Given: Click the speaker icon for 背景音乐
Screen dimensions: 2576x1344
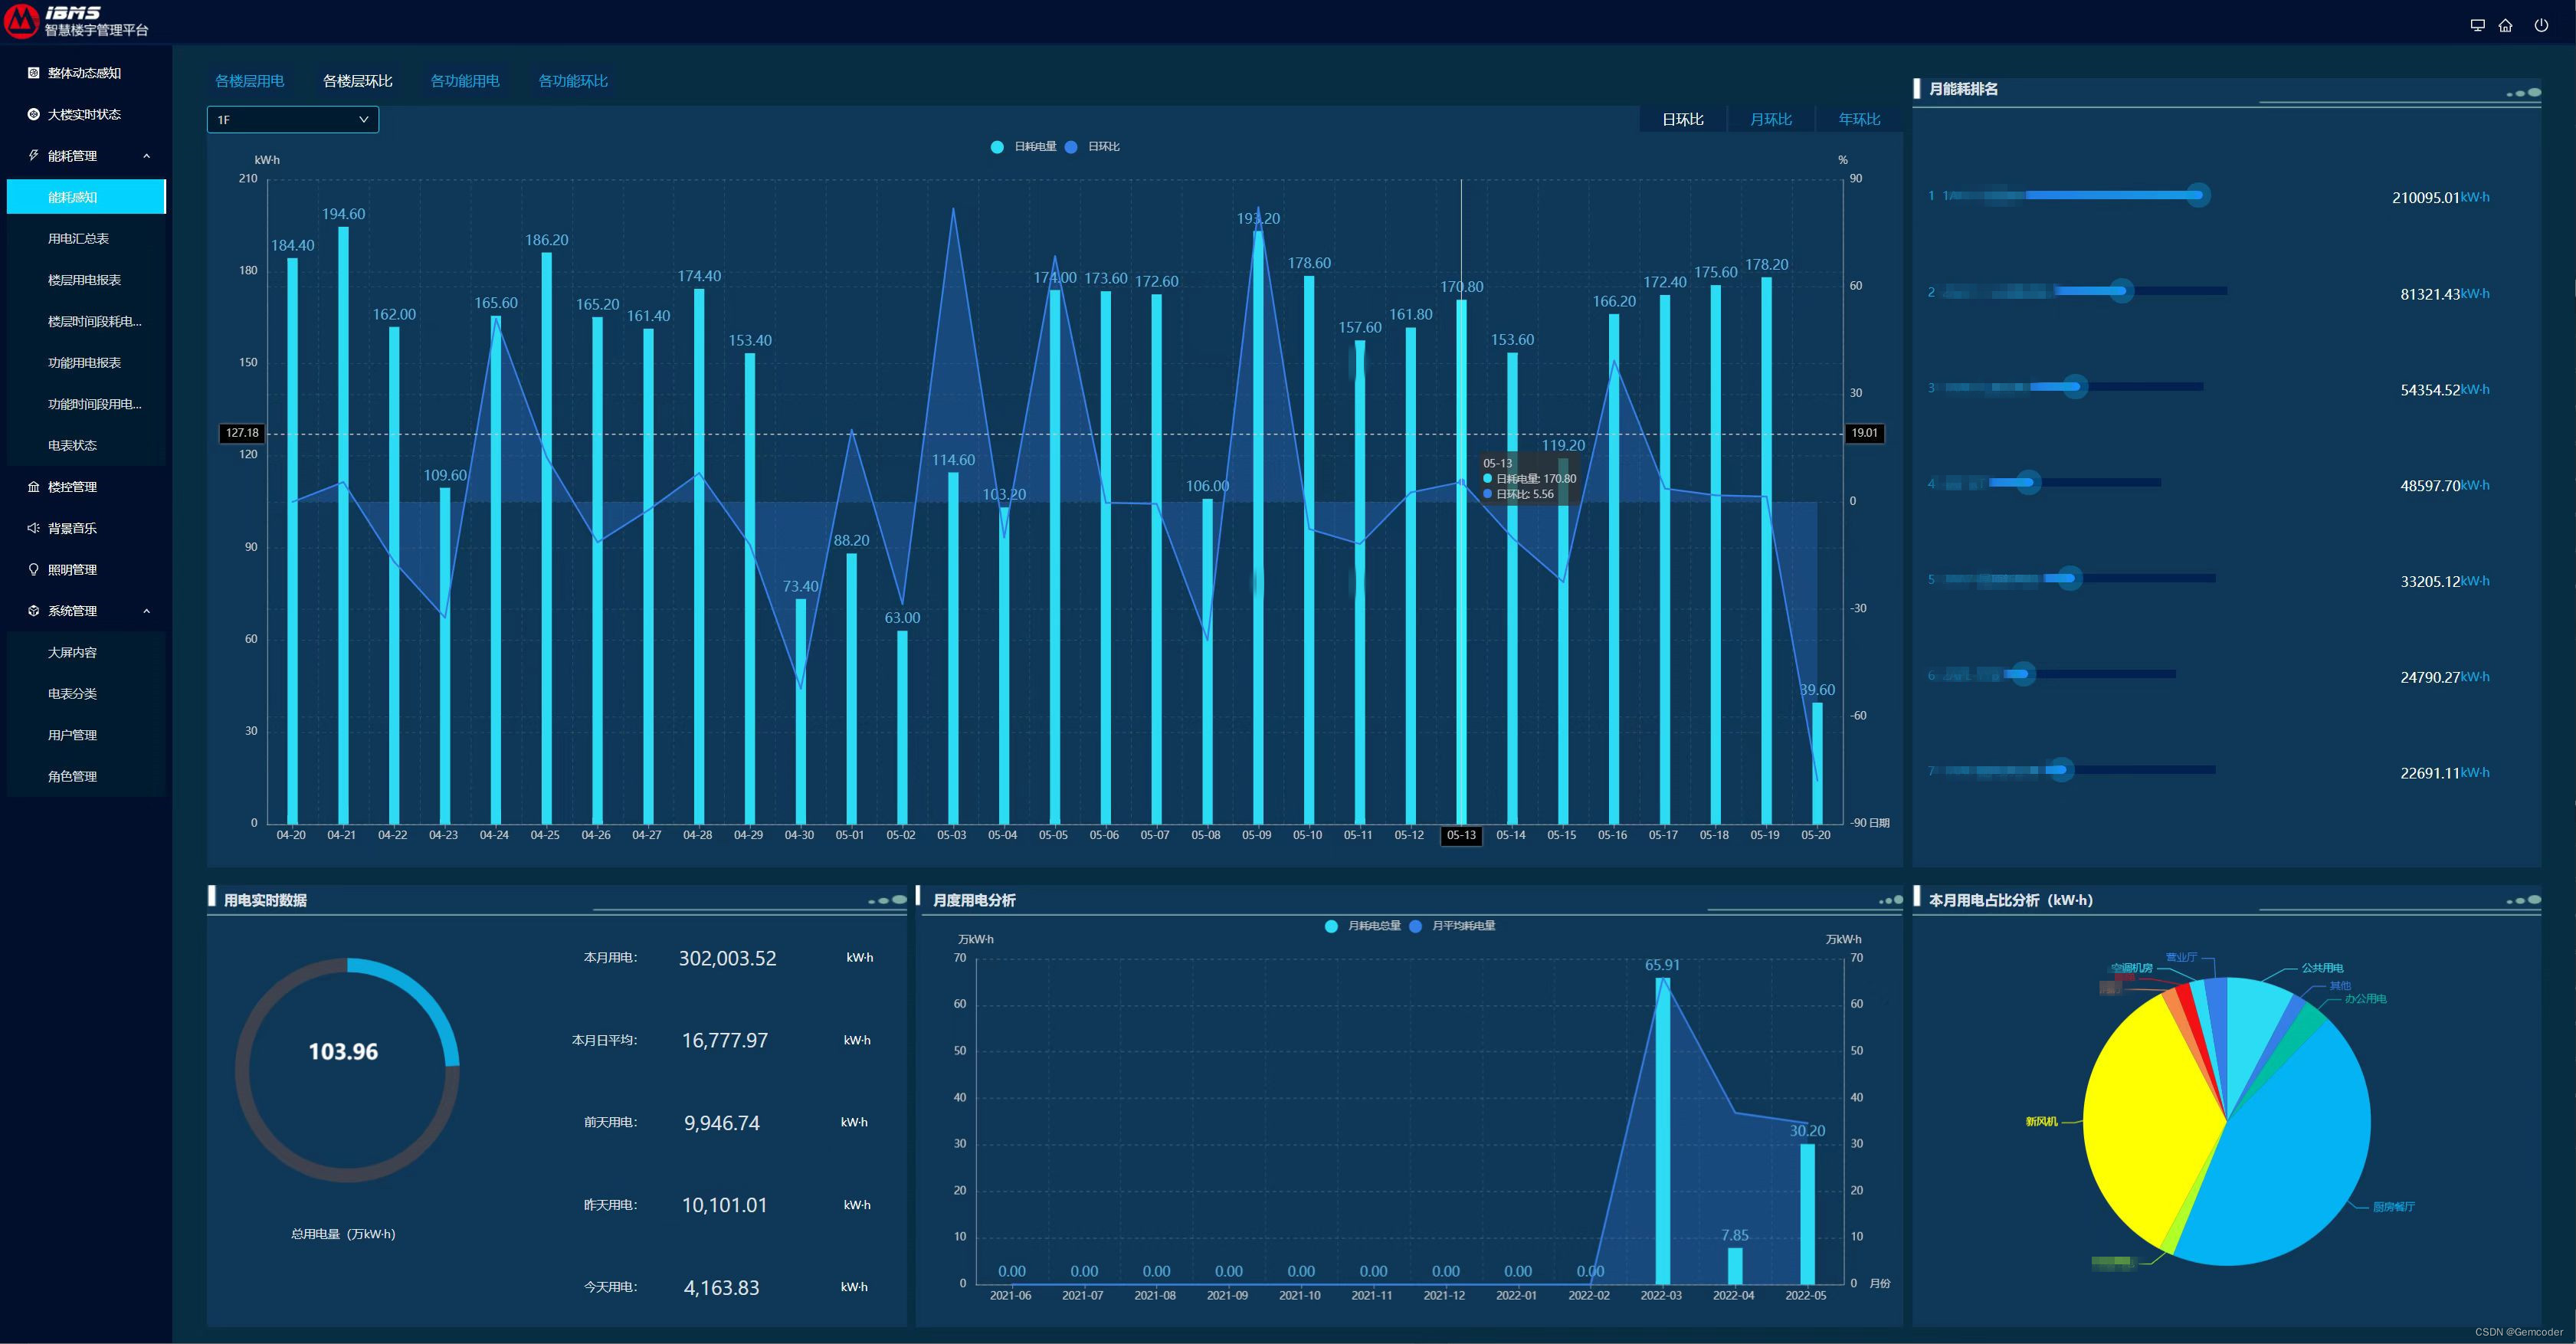Looking at the screenshot, I should 33,528.
